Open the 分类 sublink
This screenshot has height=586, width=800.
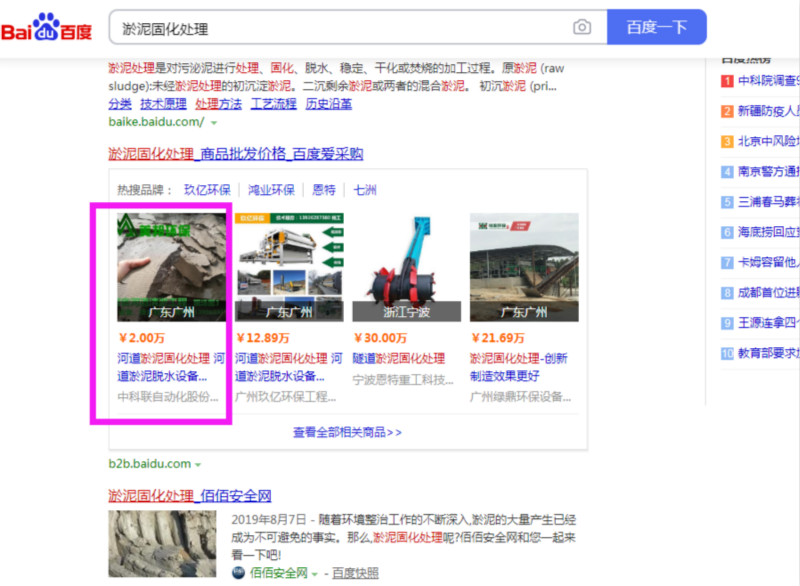point(120,104)
